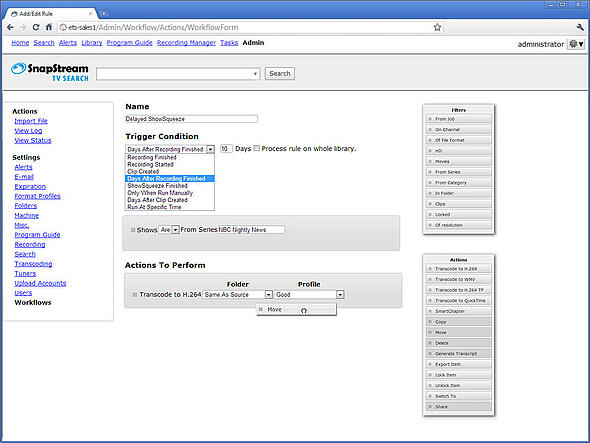
Task: Pick the From Category filter item
Action: click(459, 183)
